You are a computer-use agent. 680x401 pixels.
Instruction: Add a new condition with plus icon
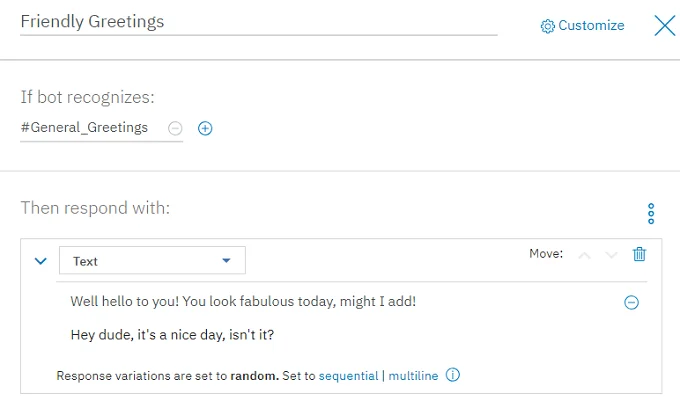pyautogui.click(x=205, y=128)
